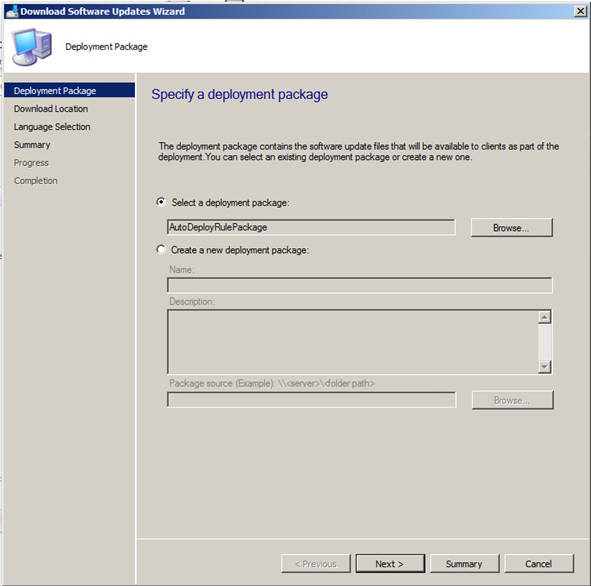Click the Package source path field
This screenshot has height=586, width=591.
(x=311, y=400)
